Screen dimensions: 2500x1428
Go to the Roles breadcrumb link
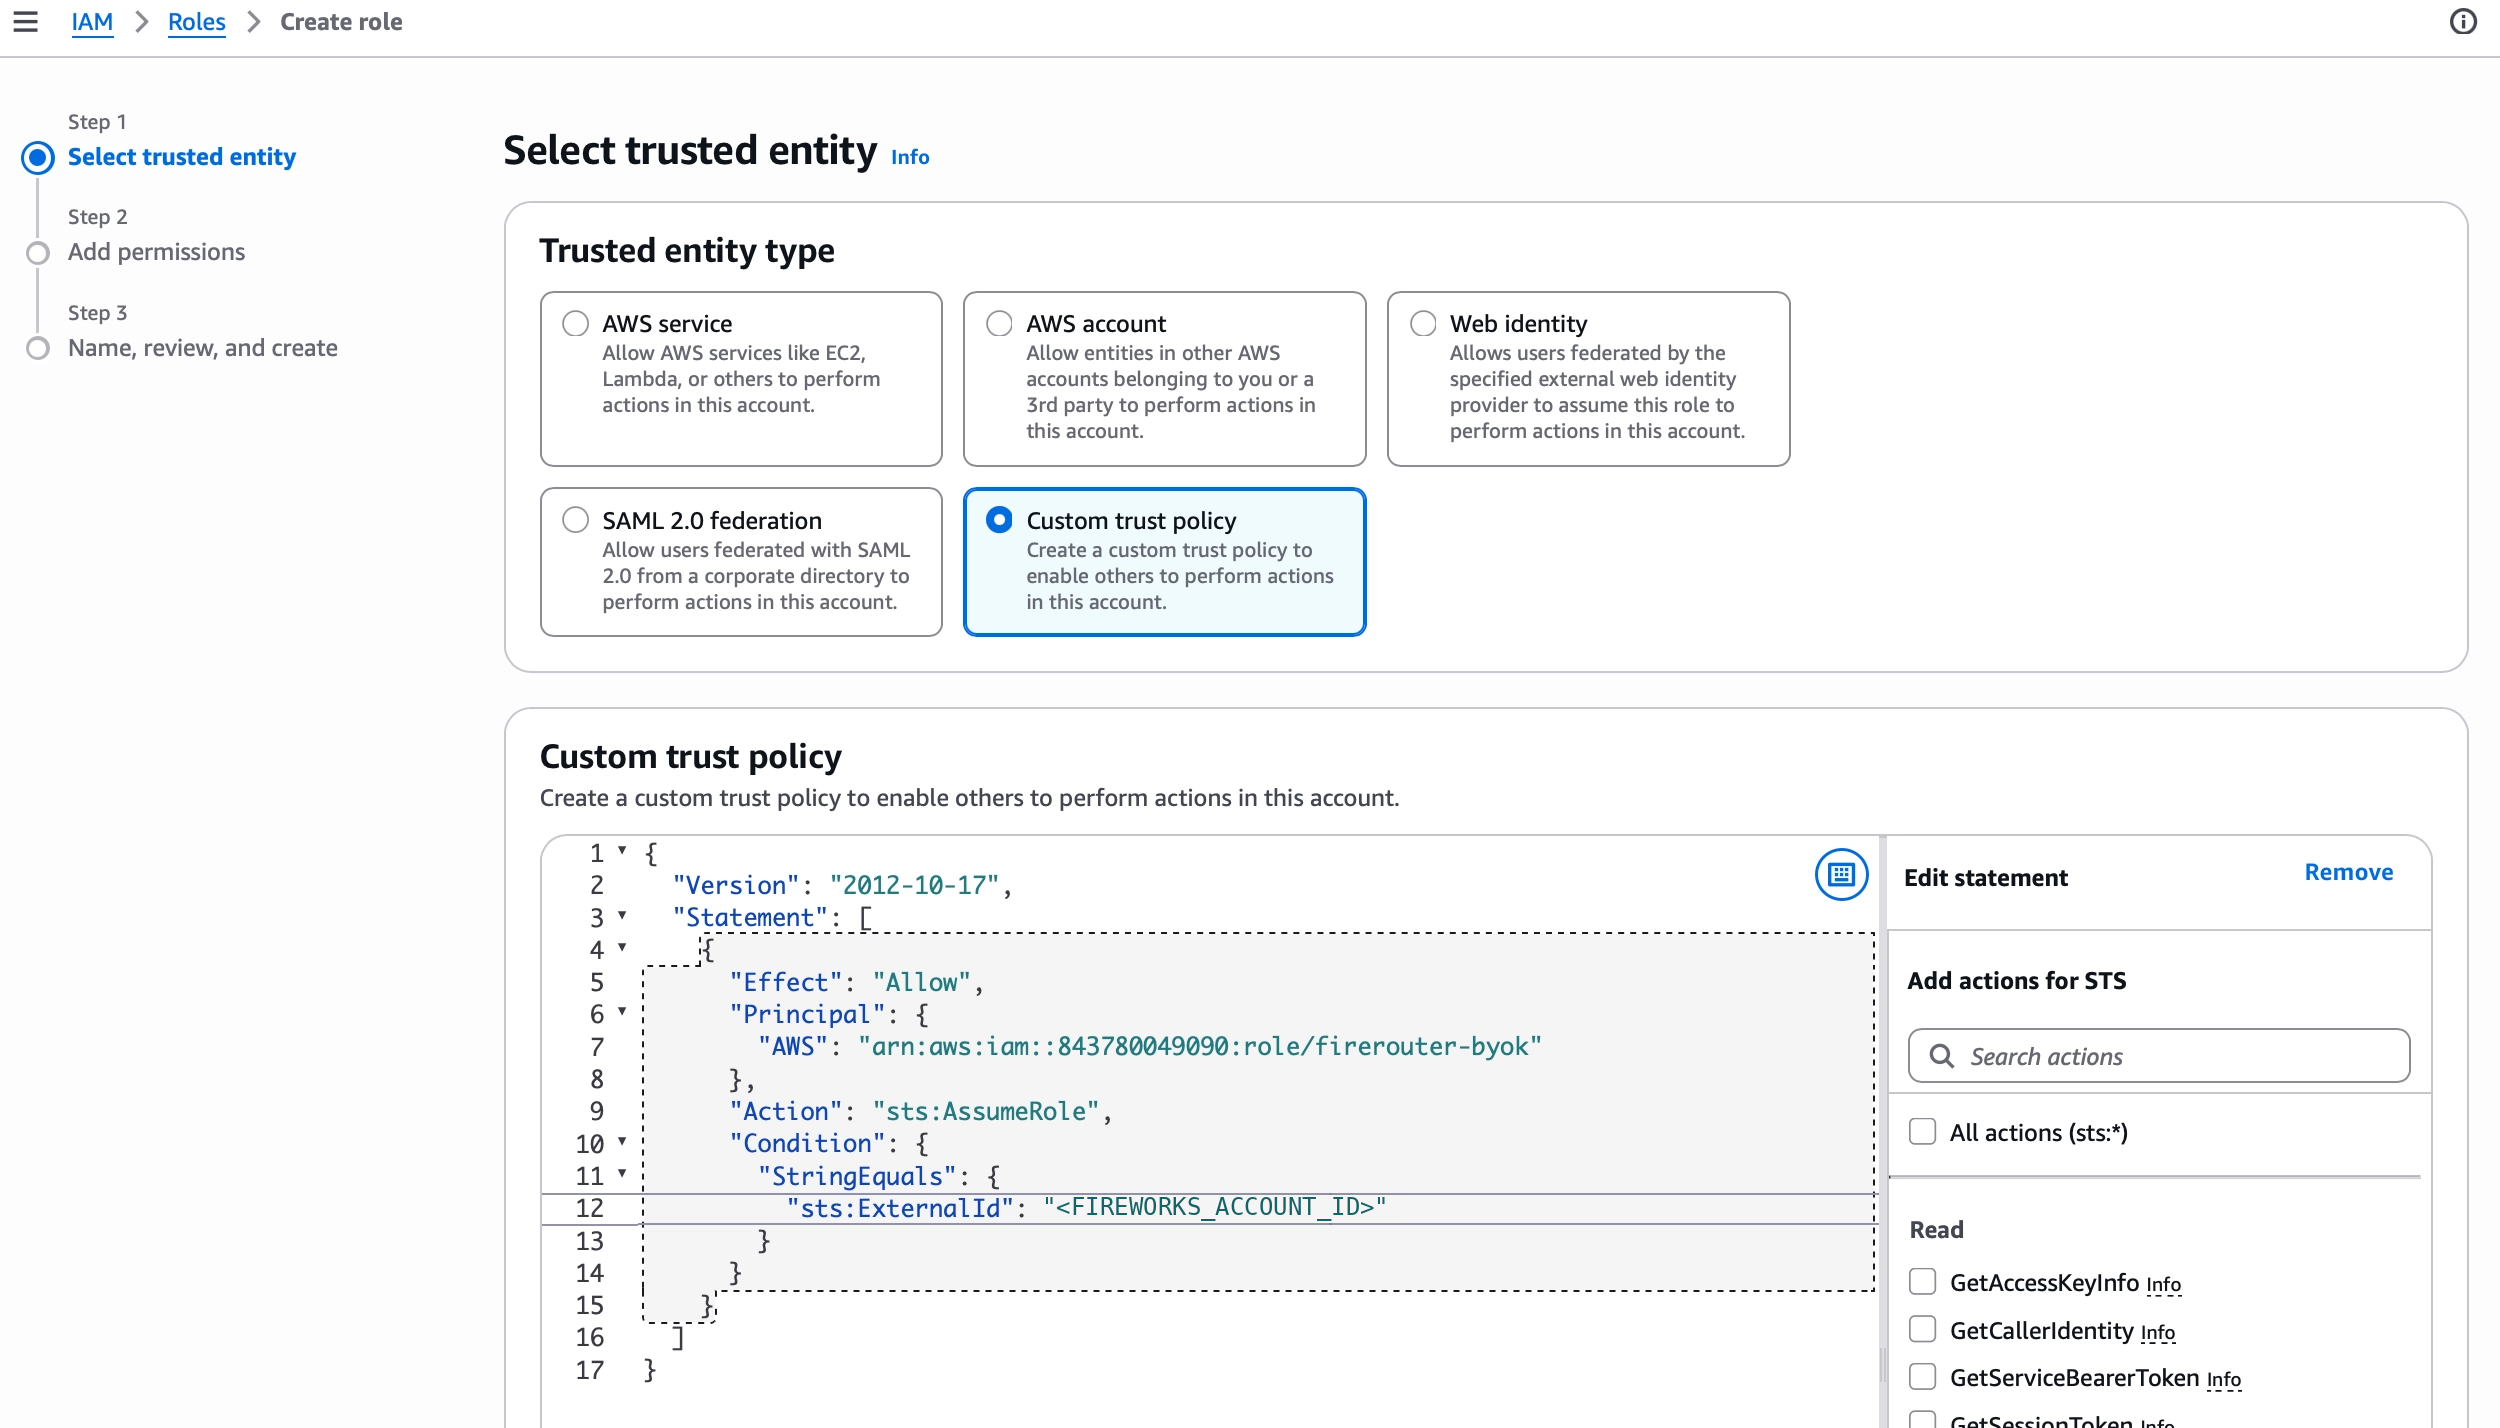coord(197,22)
